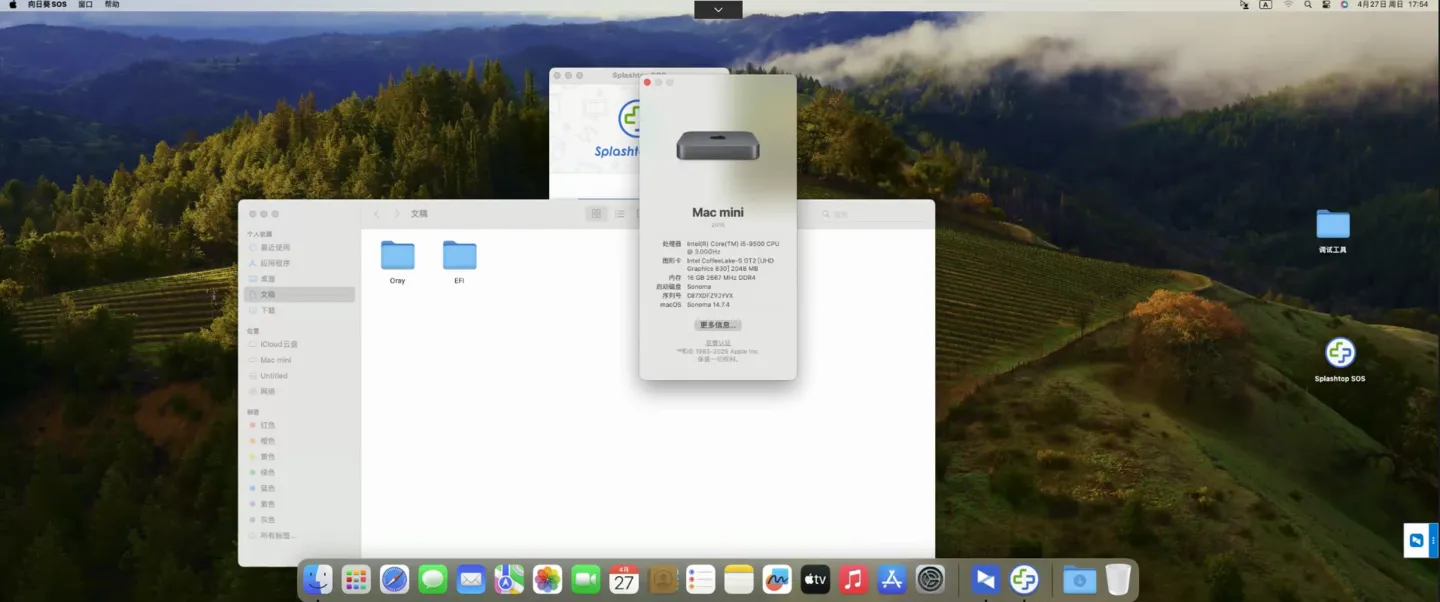
Task: Click the Spotlight search magnifier in menu bar
Action: [1307, 5]
